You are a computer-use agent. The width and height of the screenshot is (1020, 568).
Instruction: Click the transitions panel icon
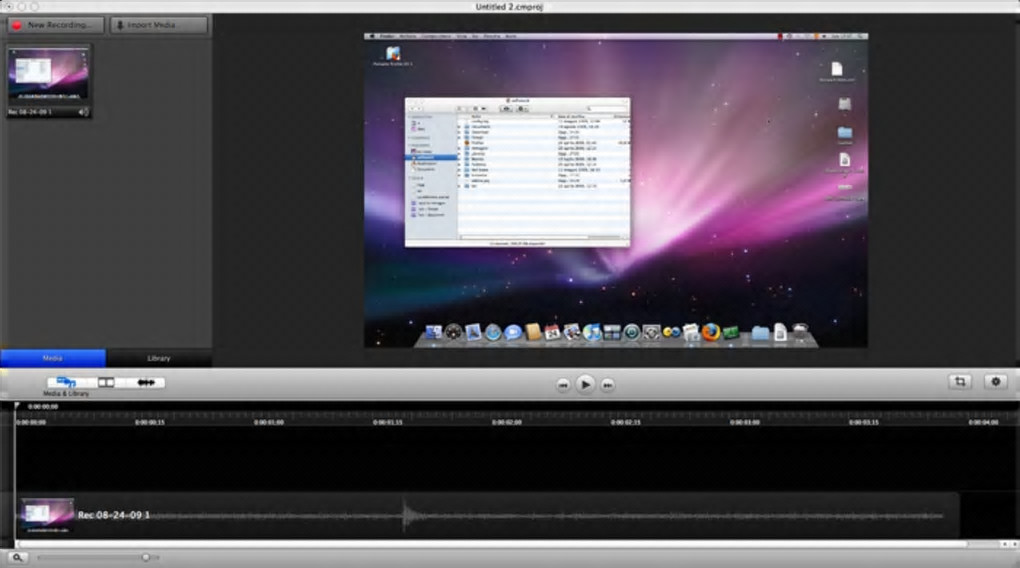pyautogui.click(x=106, y=382)
